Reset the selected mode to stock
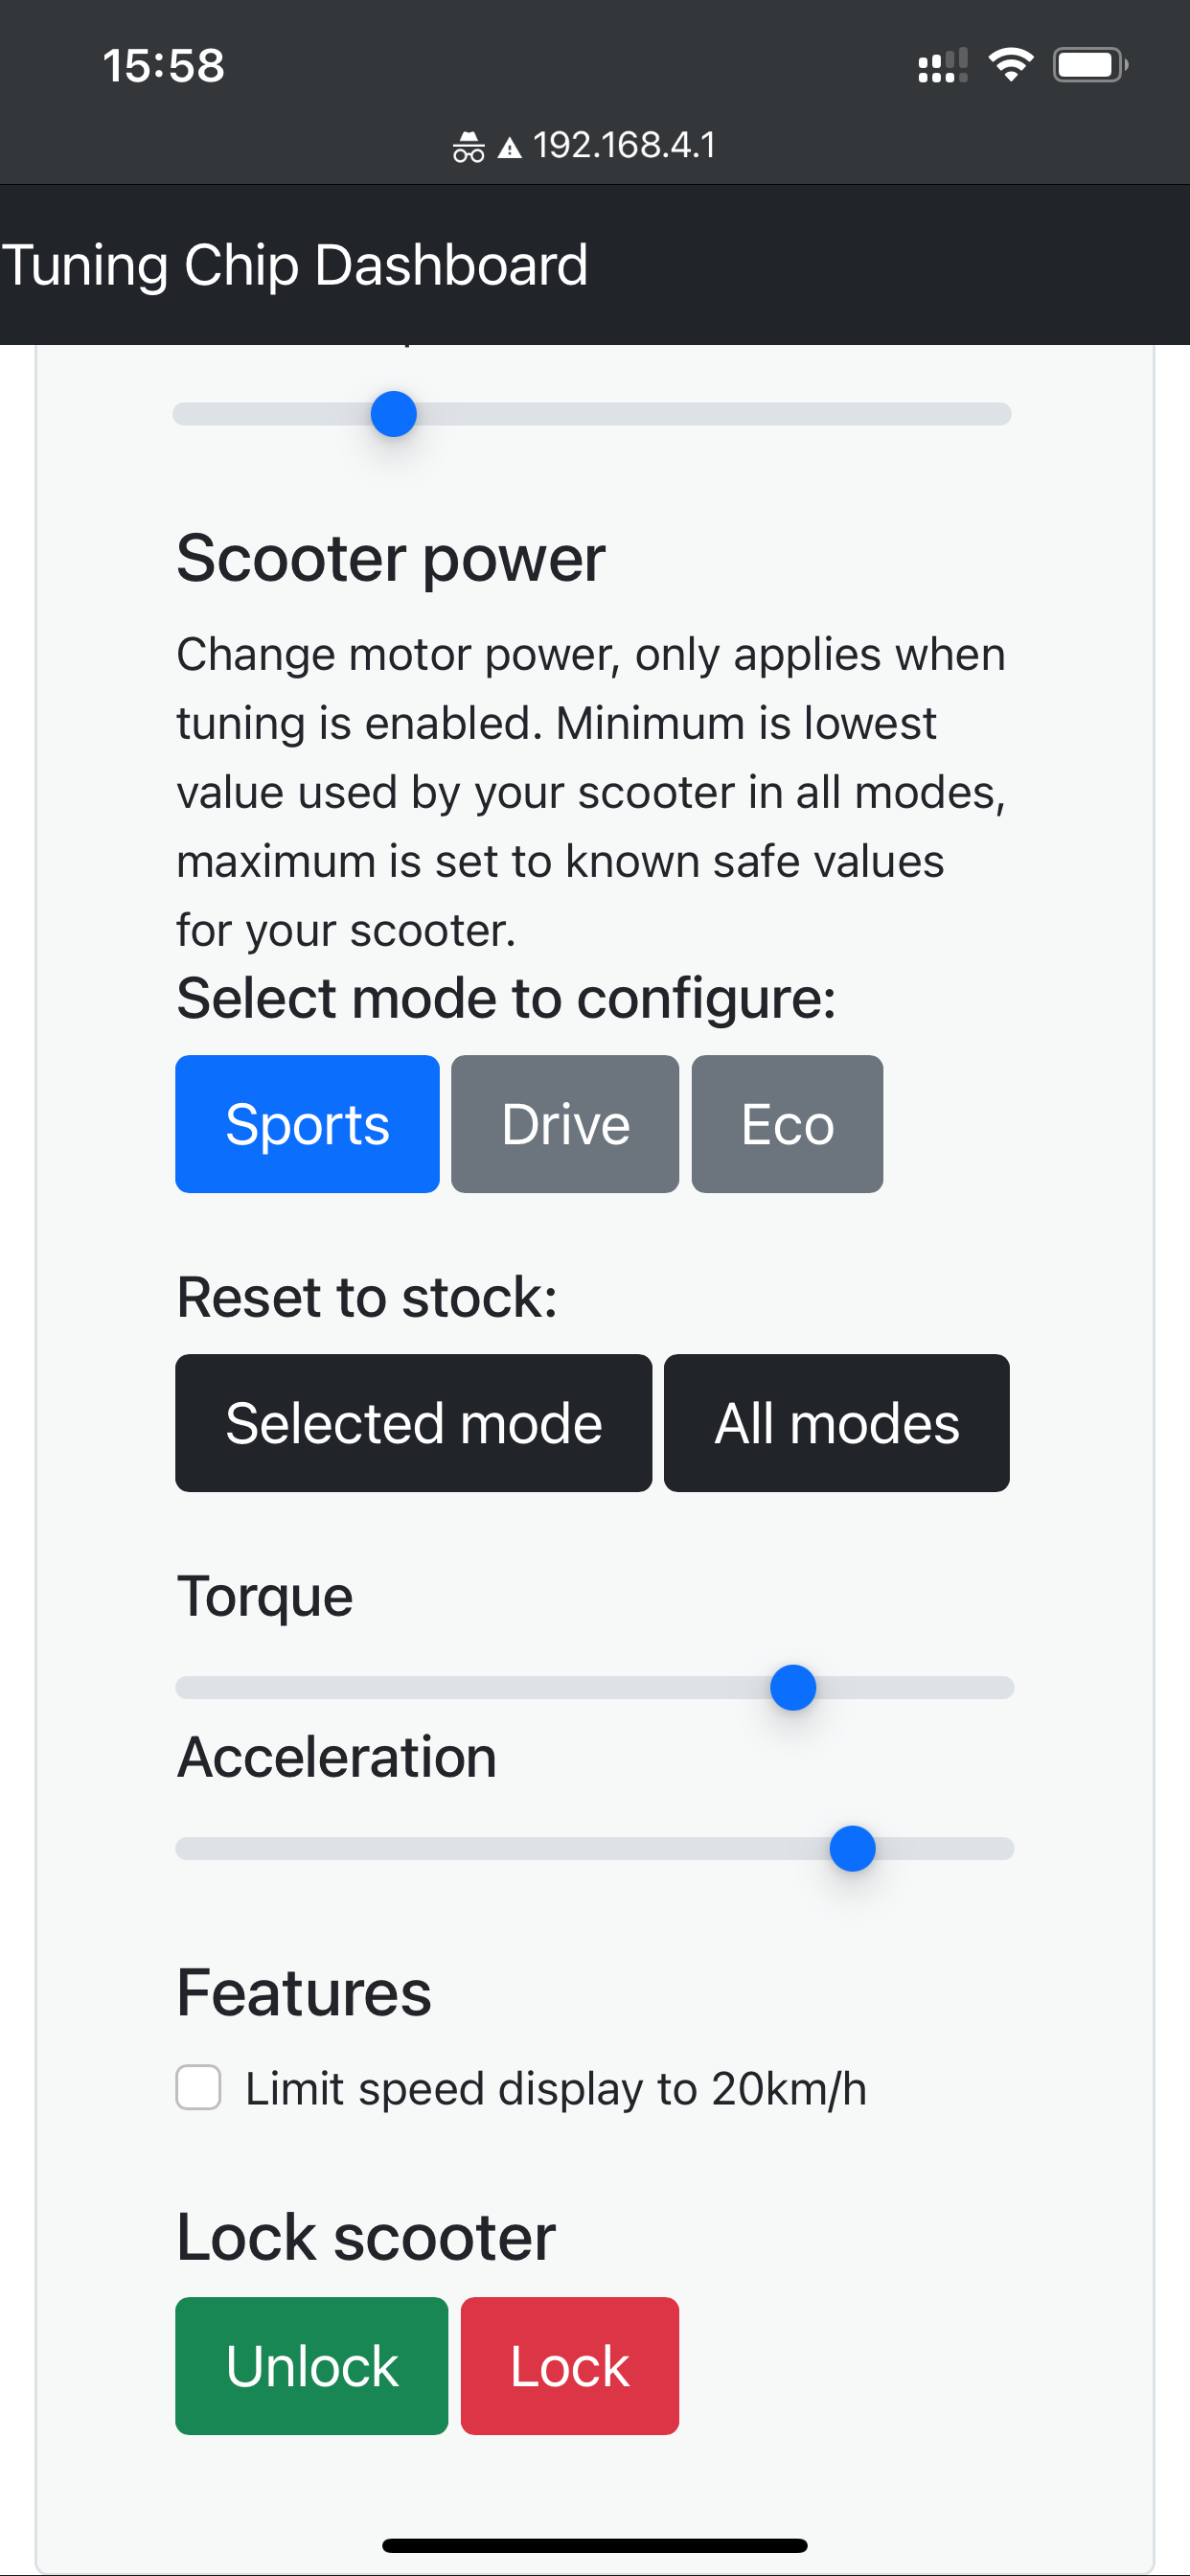1190x2576 pixels. point(413,1422)
